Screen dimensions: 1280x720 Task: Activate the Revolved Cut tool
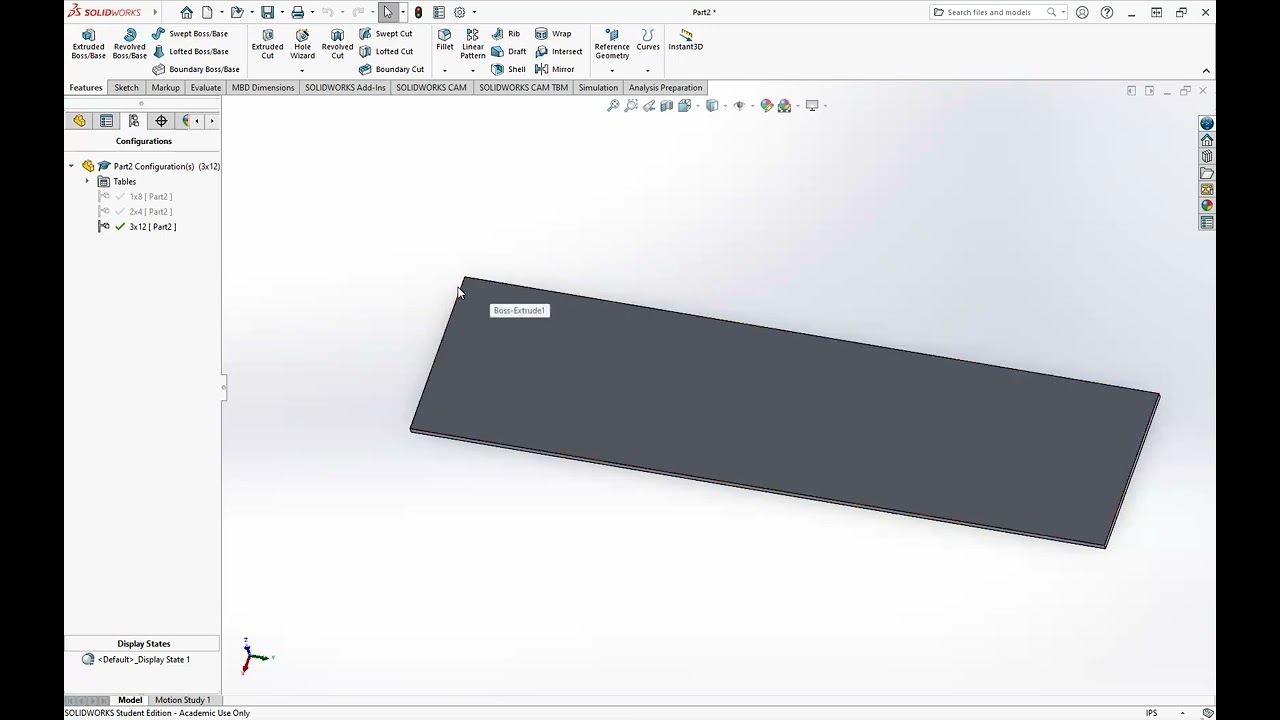click(x=337, y=45)
